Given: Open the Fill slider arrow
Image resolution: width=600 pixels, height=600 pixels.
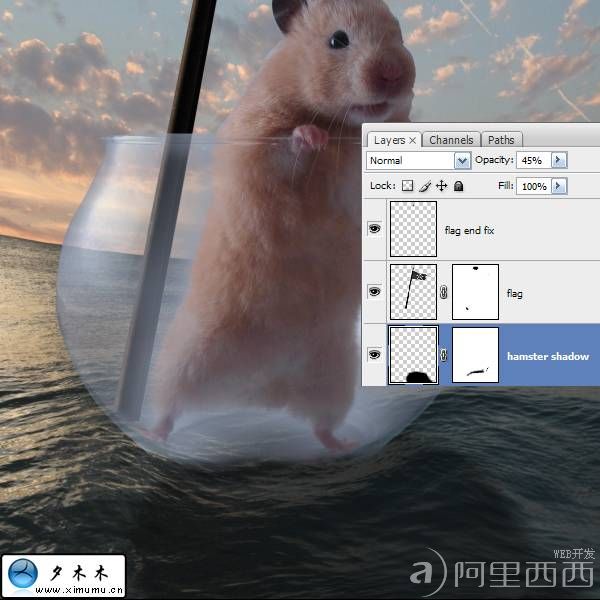Looking at the screenshot, I should coord(559,186).
